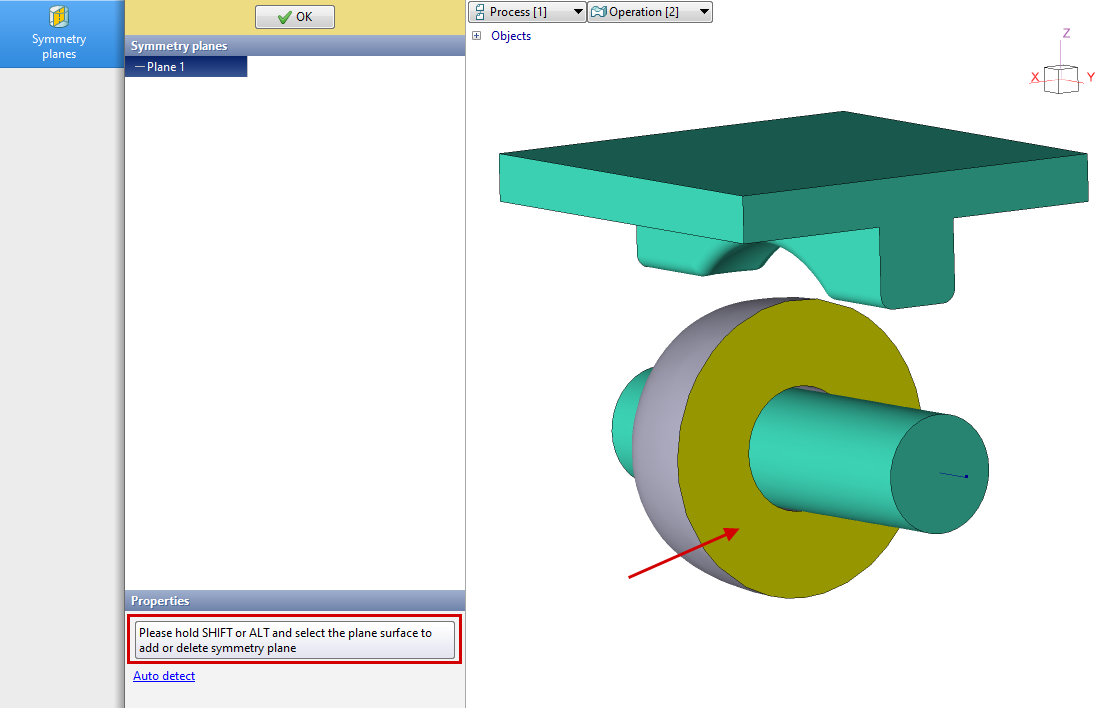Click the orientation cube in the viewport
1117x708 pixels.
(1060, 79)
